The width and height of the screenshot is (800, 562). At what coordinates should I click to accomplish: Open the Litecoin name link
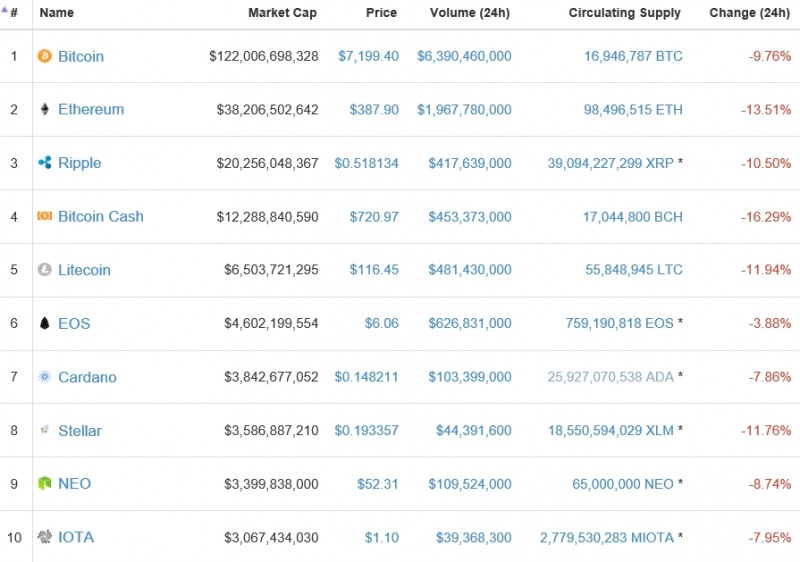point(84,270)
